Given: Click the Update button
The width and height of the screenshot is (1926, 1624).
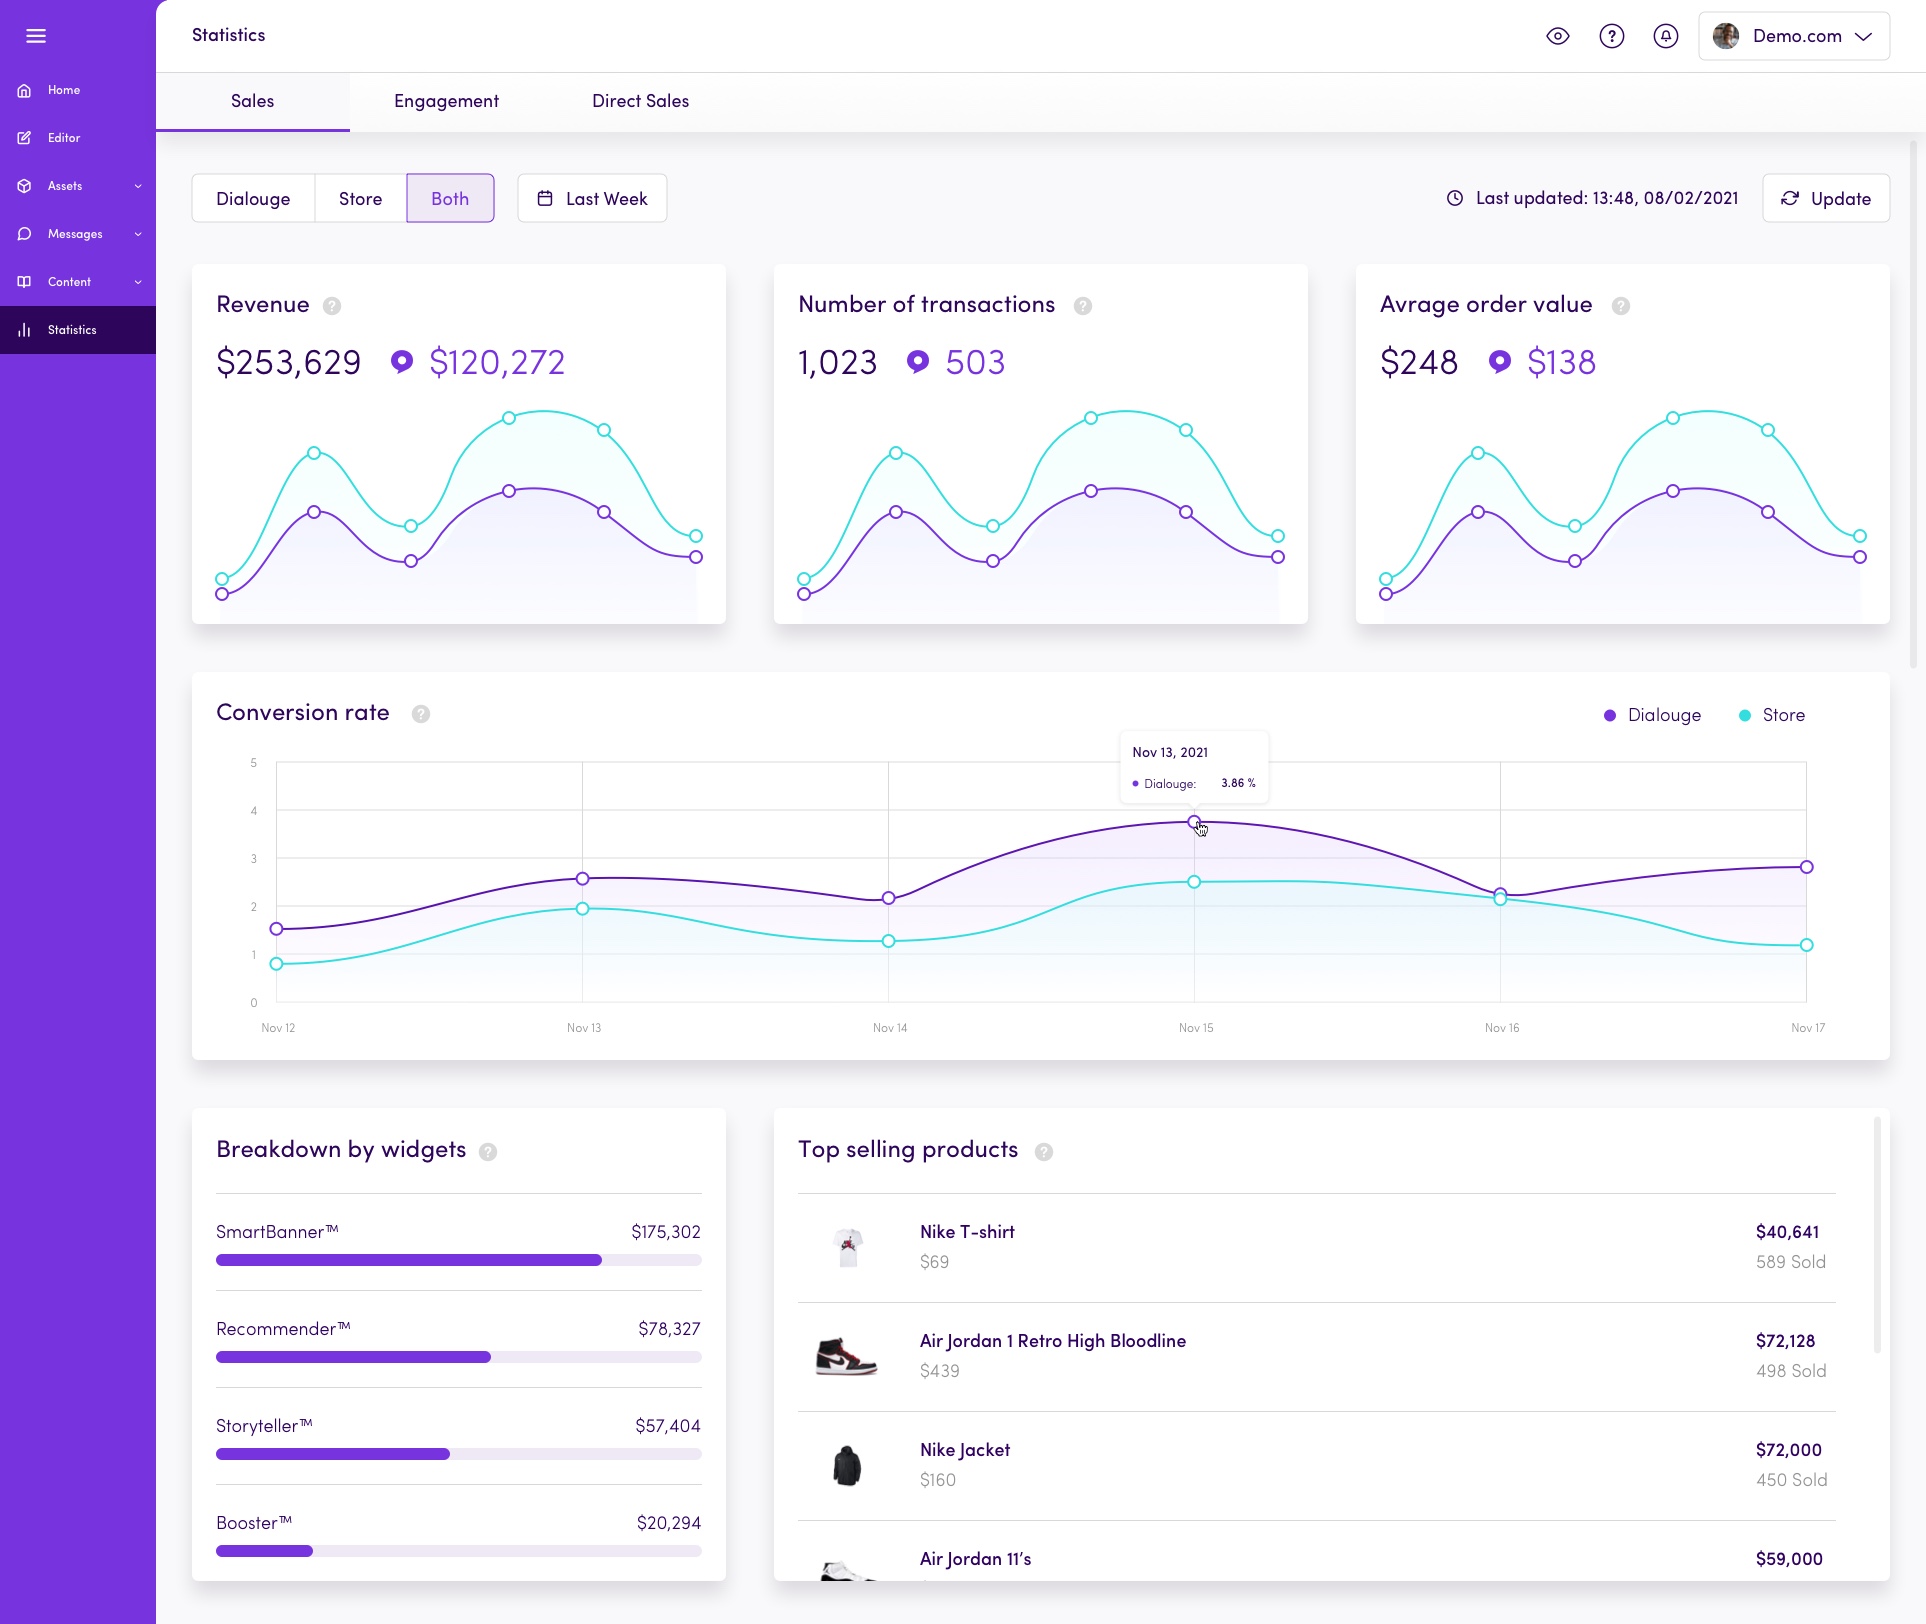Looking at the screenshot, I should 1825,198.
